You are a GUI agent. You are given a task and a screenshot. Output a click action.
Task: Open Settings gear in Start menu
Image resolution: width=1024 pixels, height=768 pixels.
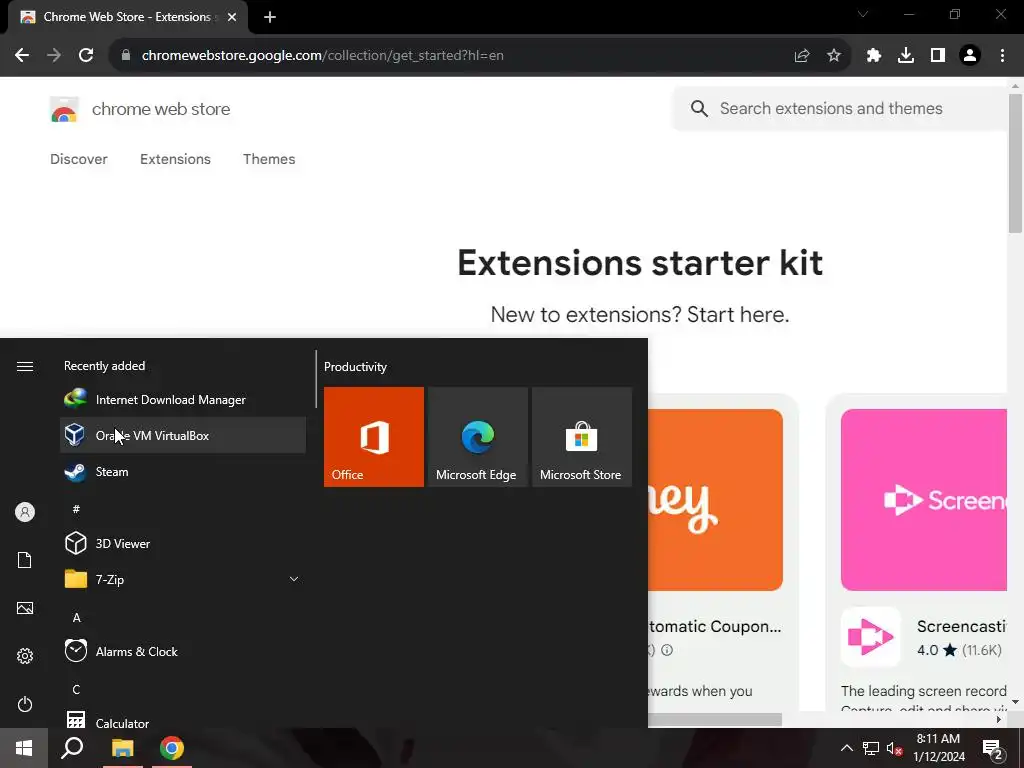coord(25,656)
